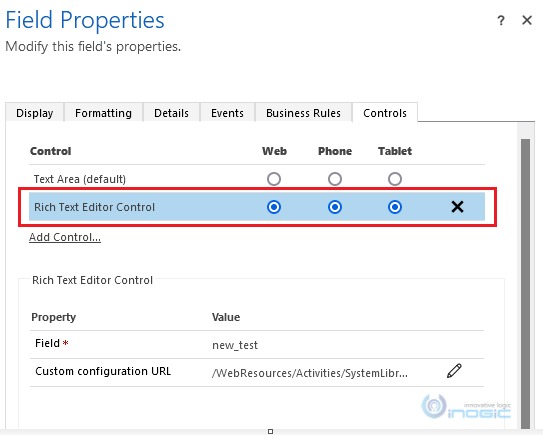Close the Field Properties dialog
This screenshot has width=543, height=435.
point(527,20)
